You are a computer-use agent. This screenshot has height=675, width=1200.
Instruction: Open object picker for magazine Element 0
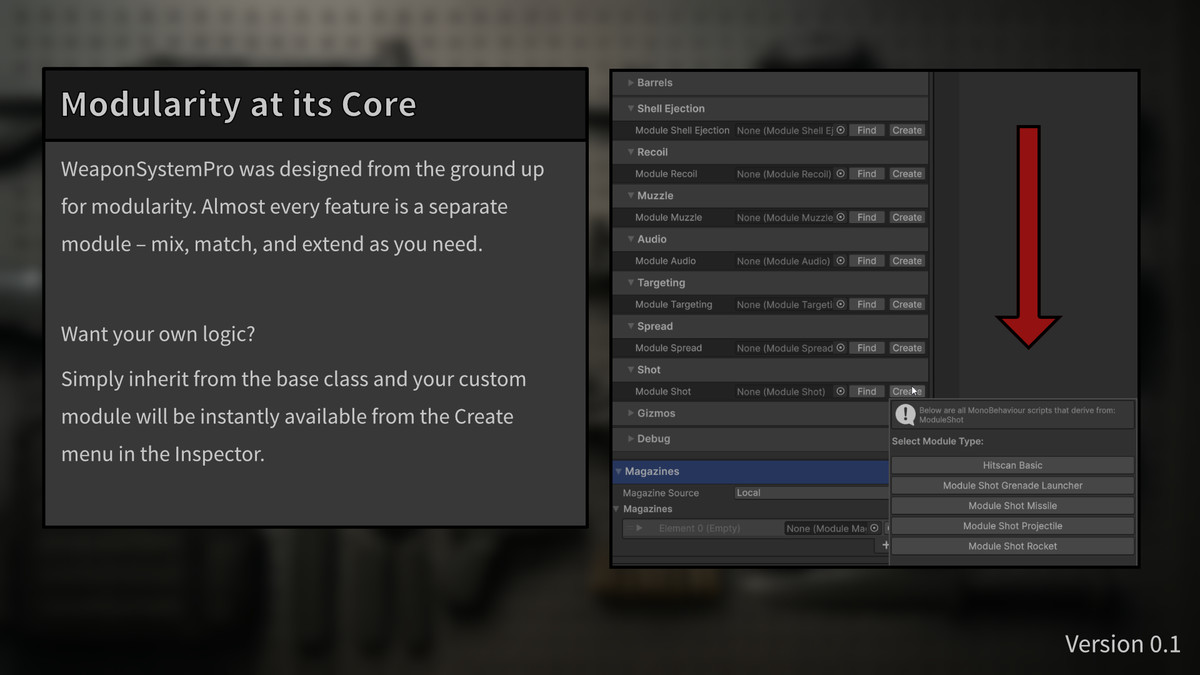[x=874, y=528]
